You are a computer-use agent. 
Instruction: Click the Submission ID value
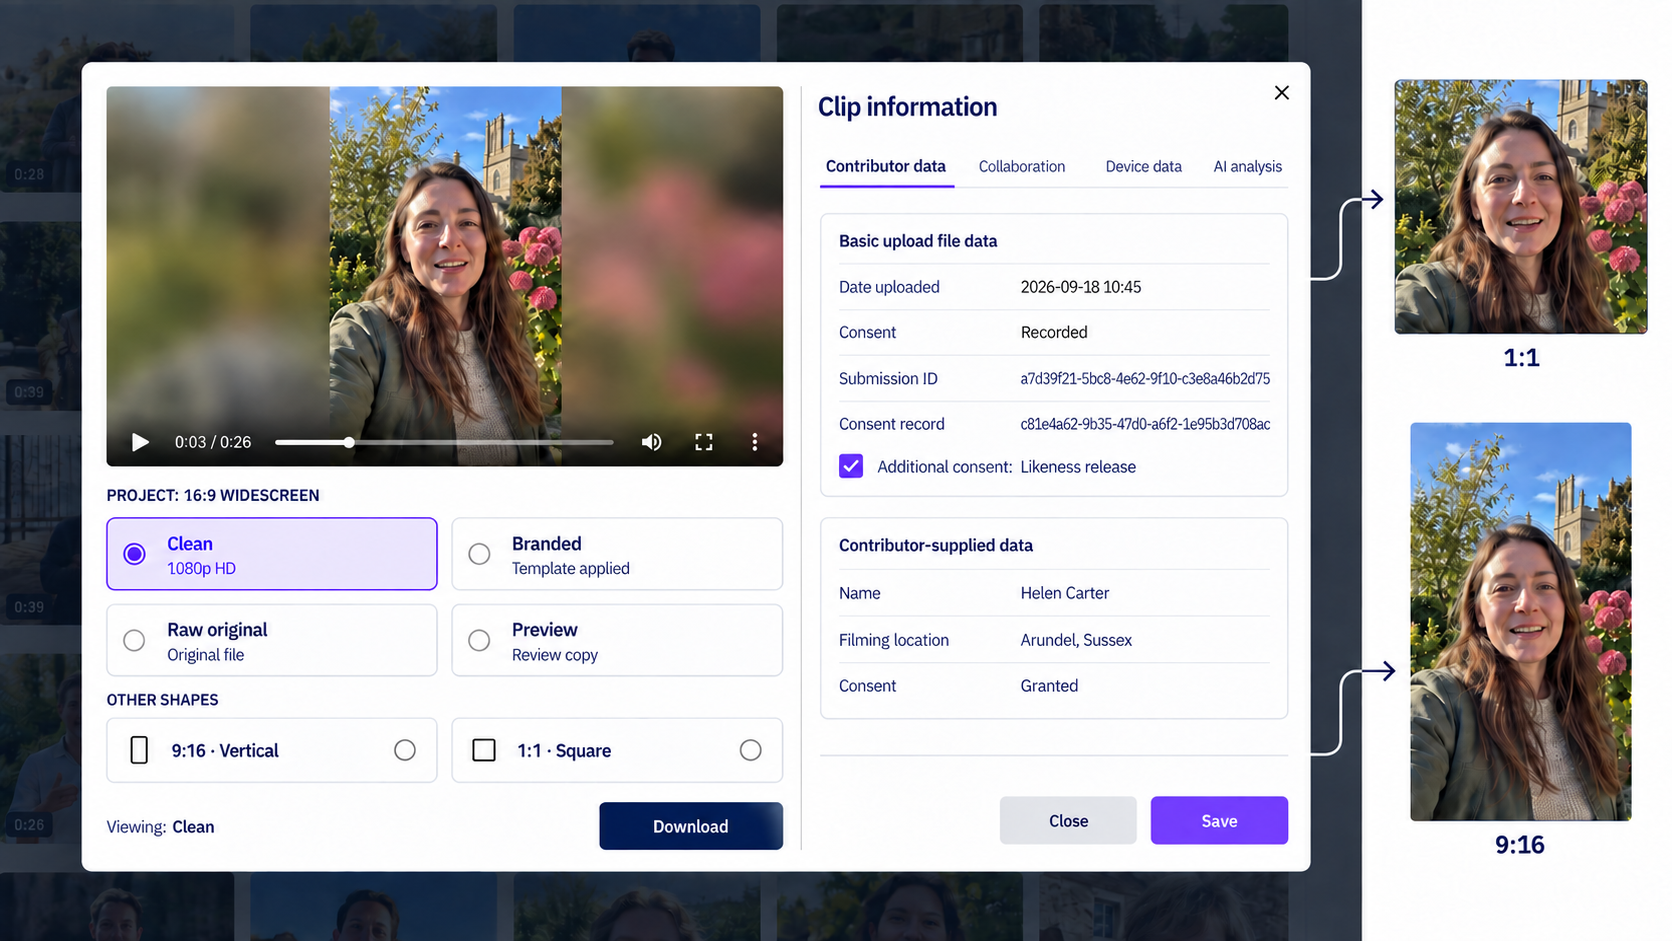[x=1145, y=378]
